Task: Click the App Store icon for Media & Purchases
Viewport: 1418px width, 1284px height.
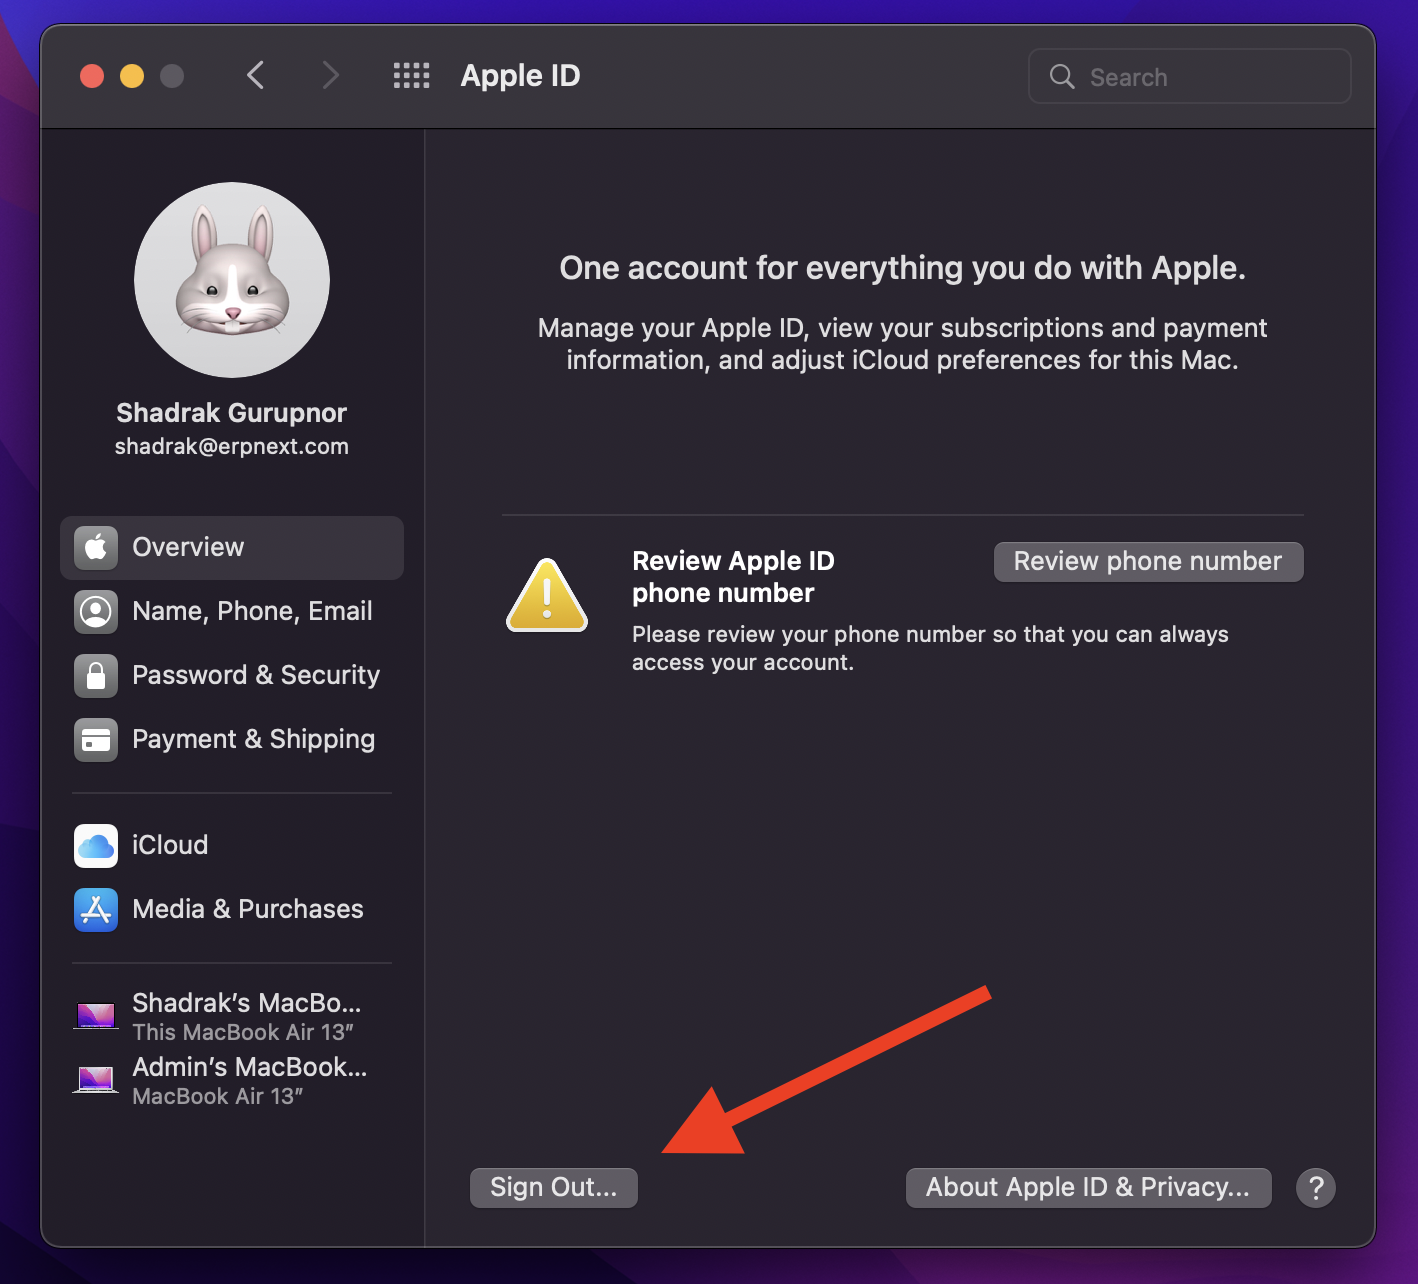Action: [96, 910]
